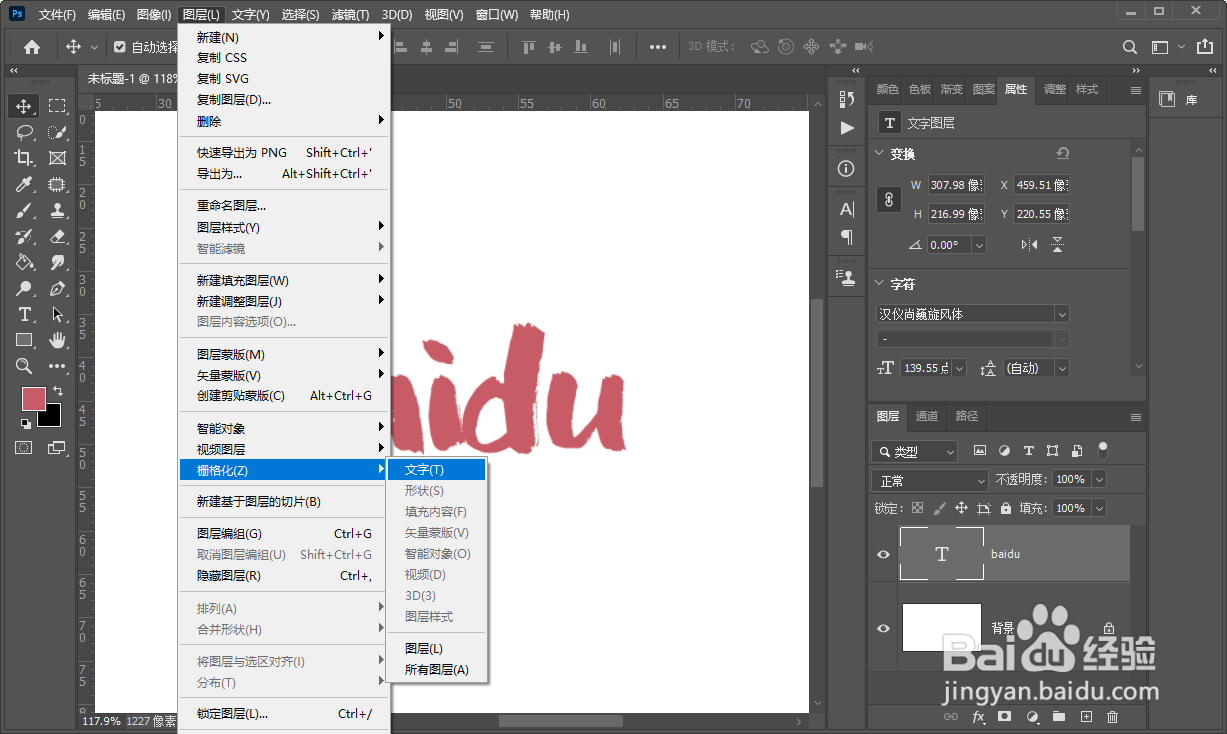Toggle the Auto-Select checkbox

120,47
